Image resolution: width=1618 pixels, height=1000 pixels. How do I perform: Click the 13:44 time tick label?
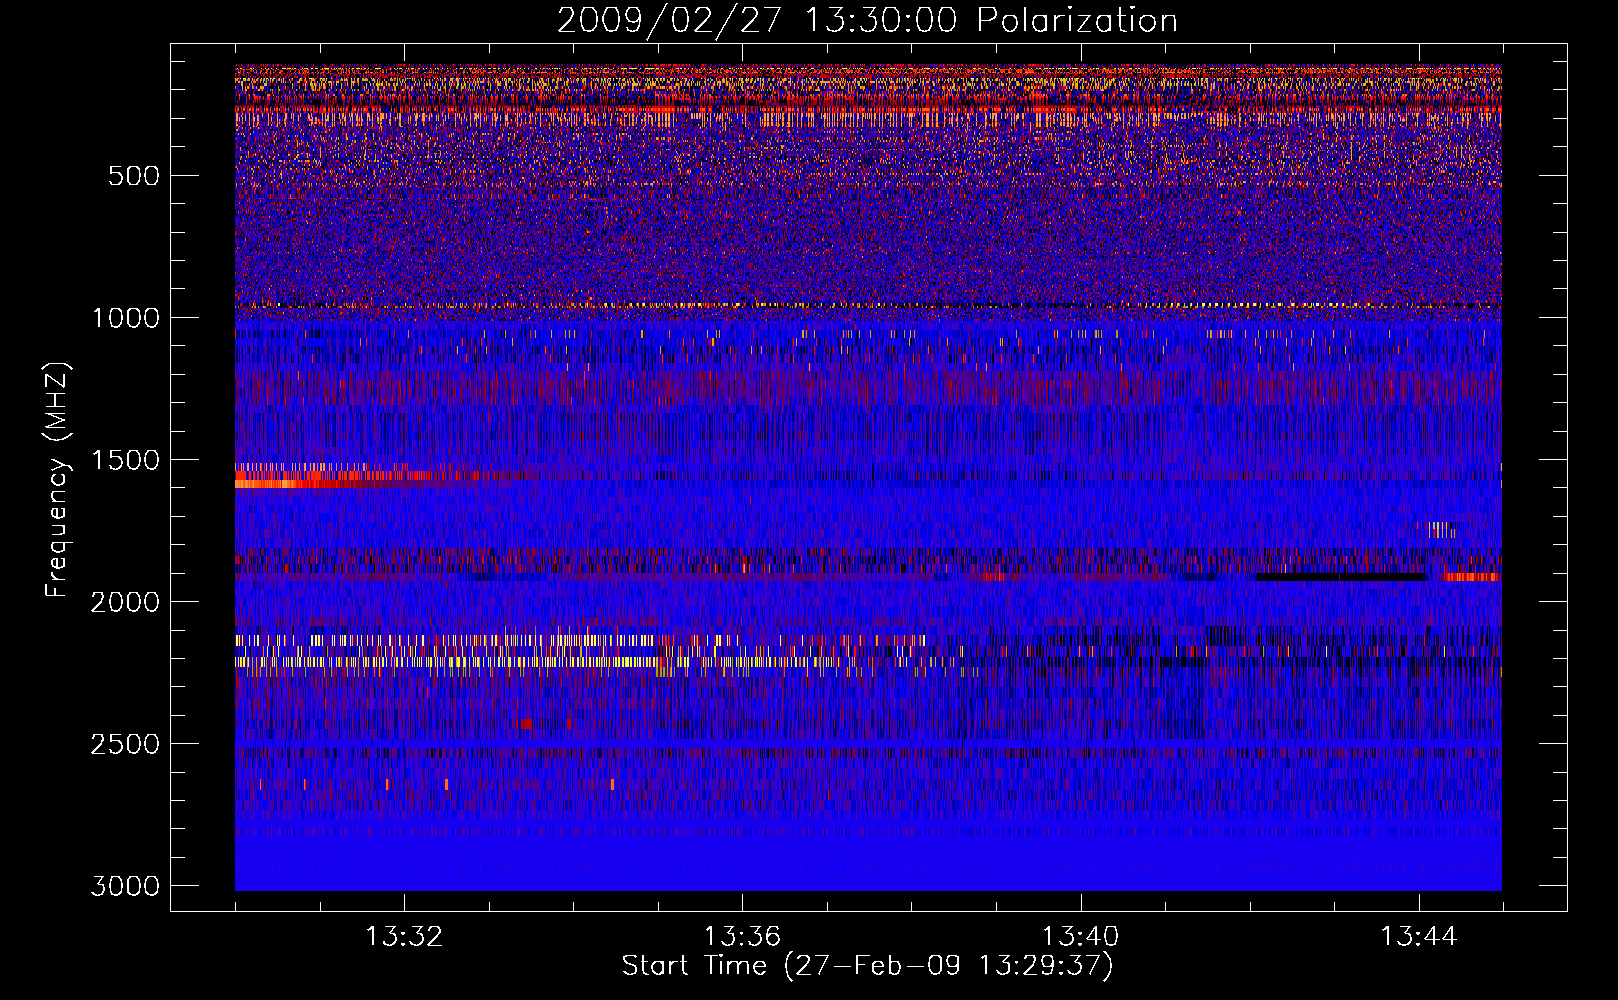1418,937
